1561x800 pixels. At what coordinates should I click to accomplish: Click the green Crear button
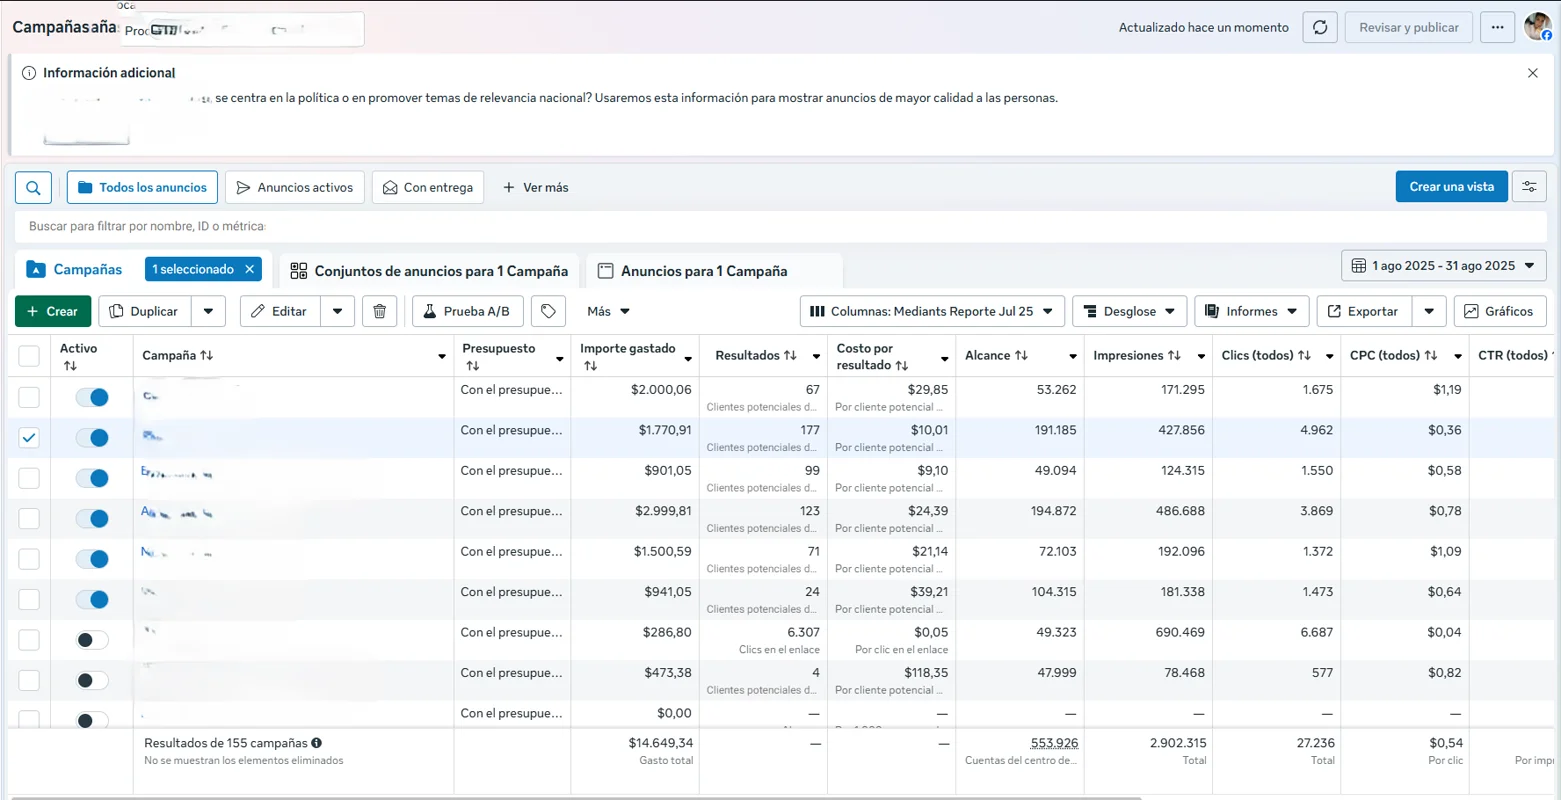point(53,311)
